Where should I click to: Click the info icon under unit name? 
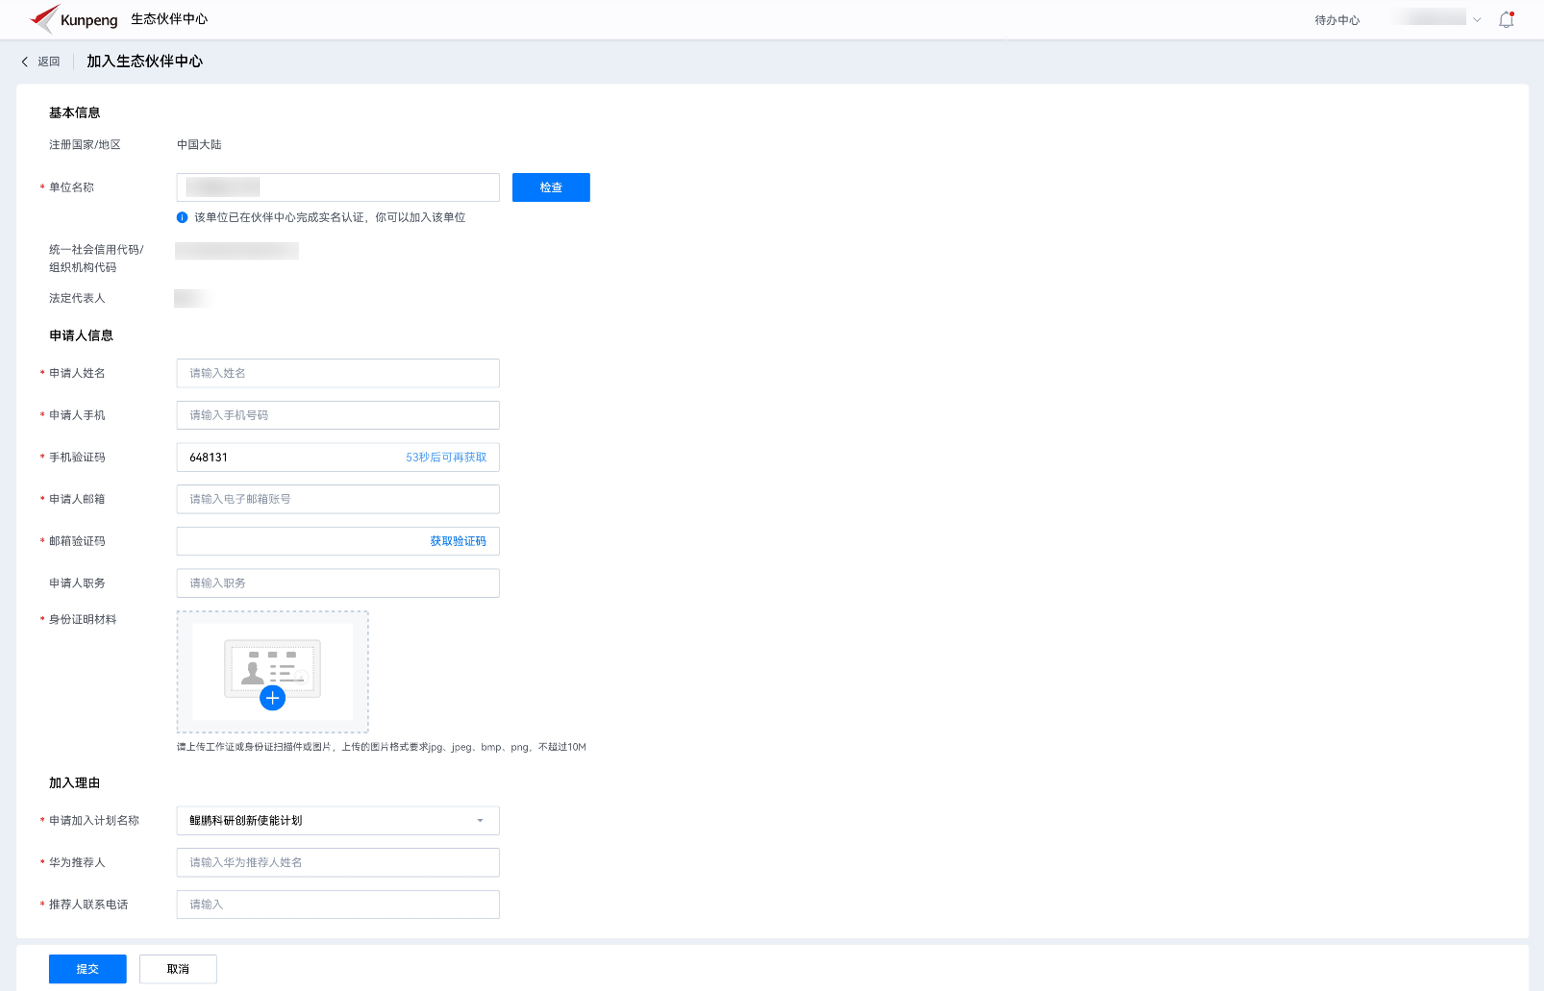point(182,217)
